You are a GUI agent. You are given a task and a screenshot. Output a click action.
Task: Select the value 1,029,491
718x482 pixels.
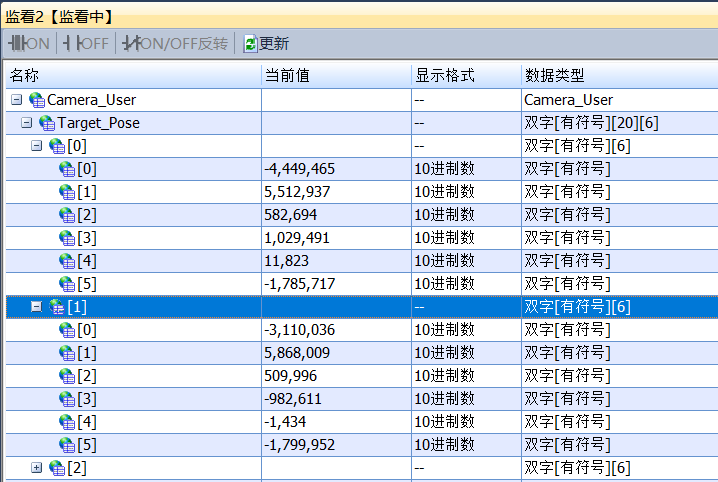click(x=297, y=238)
